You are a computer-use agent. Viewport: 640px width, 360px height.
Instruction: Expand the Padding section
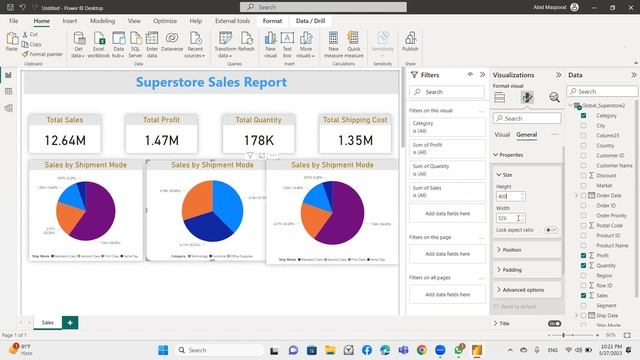[499, 269]
